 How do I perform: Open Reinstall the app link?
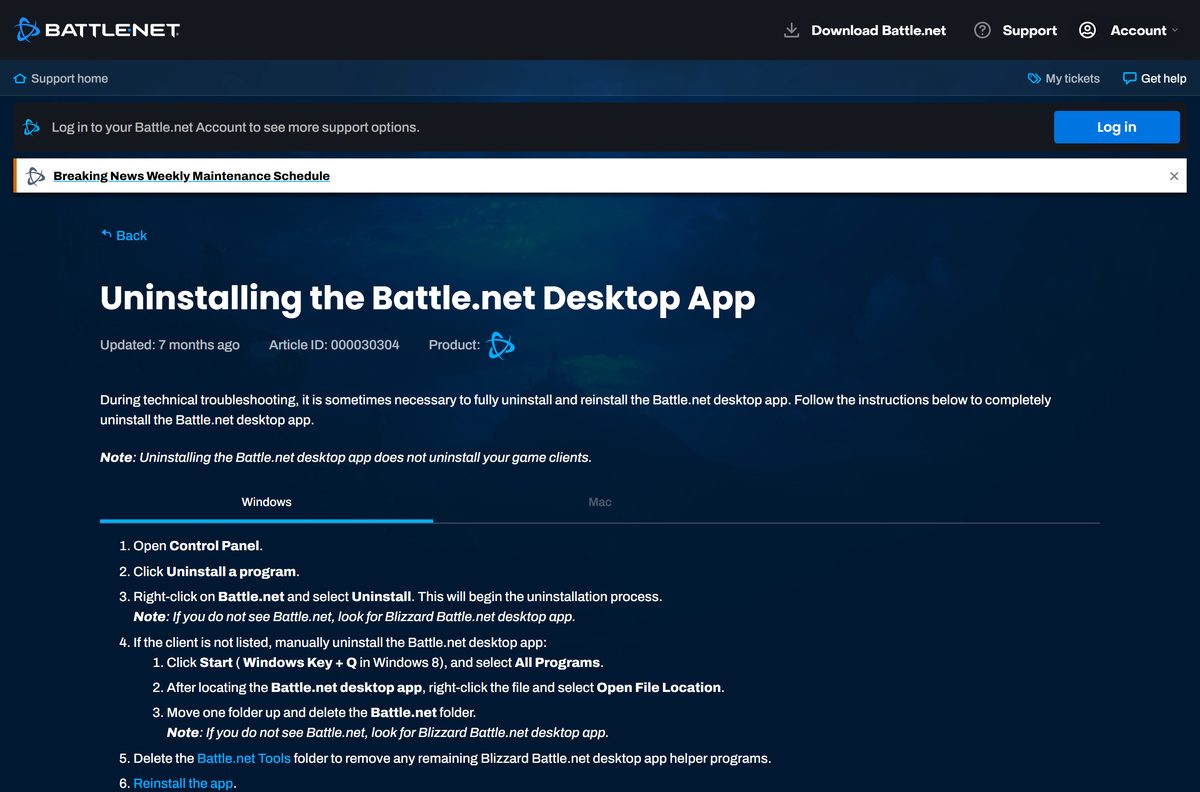(183, 783)
